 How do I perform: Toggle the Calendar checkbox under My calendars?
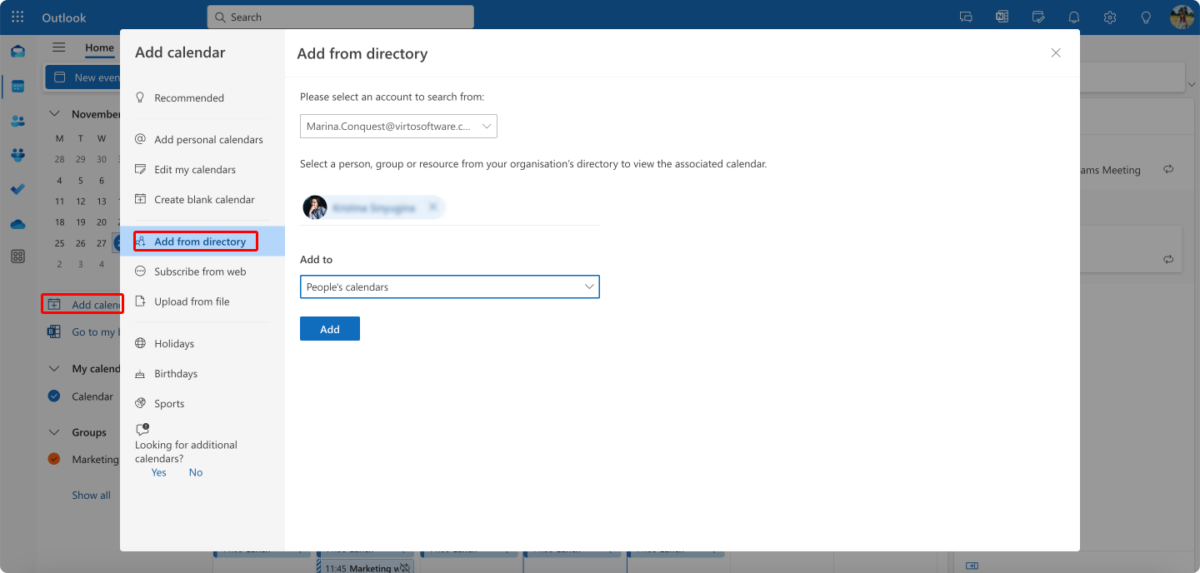(54, 396)
